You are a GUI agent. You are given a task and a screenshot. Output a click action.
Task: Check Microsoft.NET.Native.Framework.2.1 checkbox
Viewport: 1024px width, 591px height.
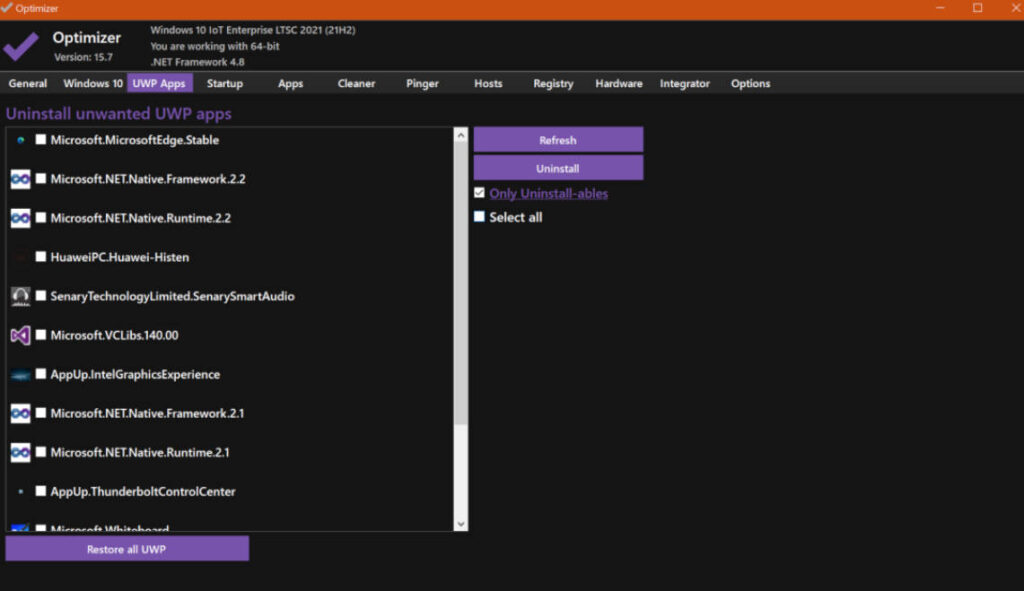tap(40, 413)
